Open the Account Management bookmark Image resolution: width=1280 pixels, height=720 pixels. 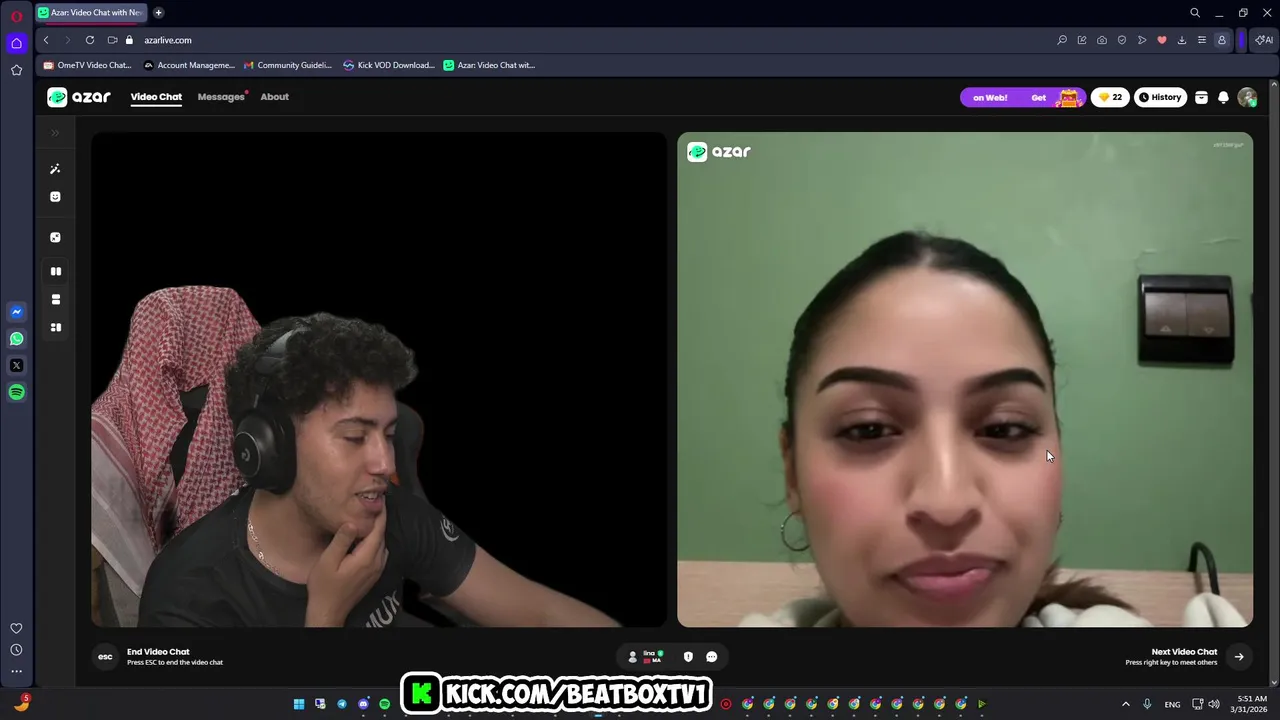[x=189, y=65]
